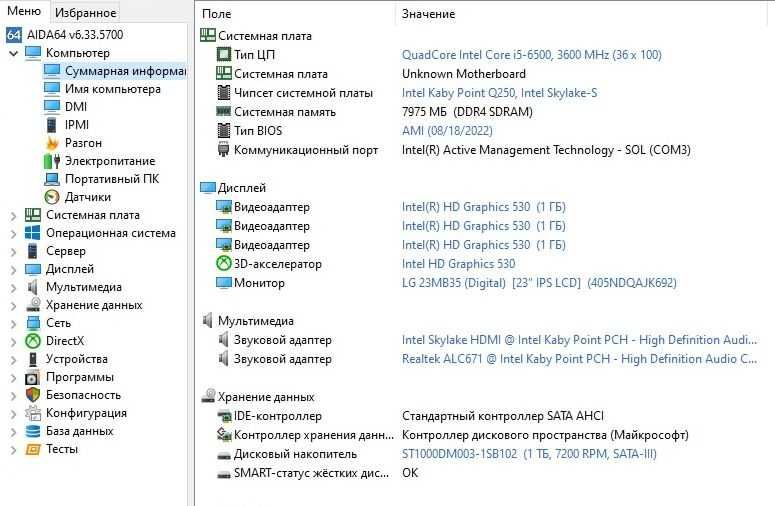This screenshot has width=775, height=506.
Task: Open the Realtek ALC671 audio adapter link
Action: (x=579, y=359)
